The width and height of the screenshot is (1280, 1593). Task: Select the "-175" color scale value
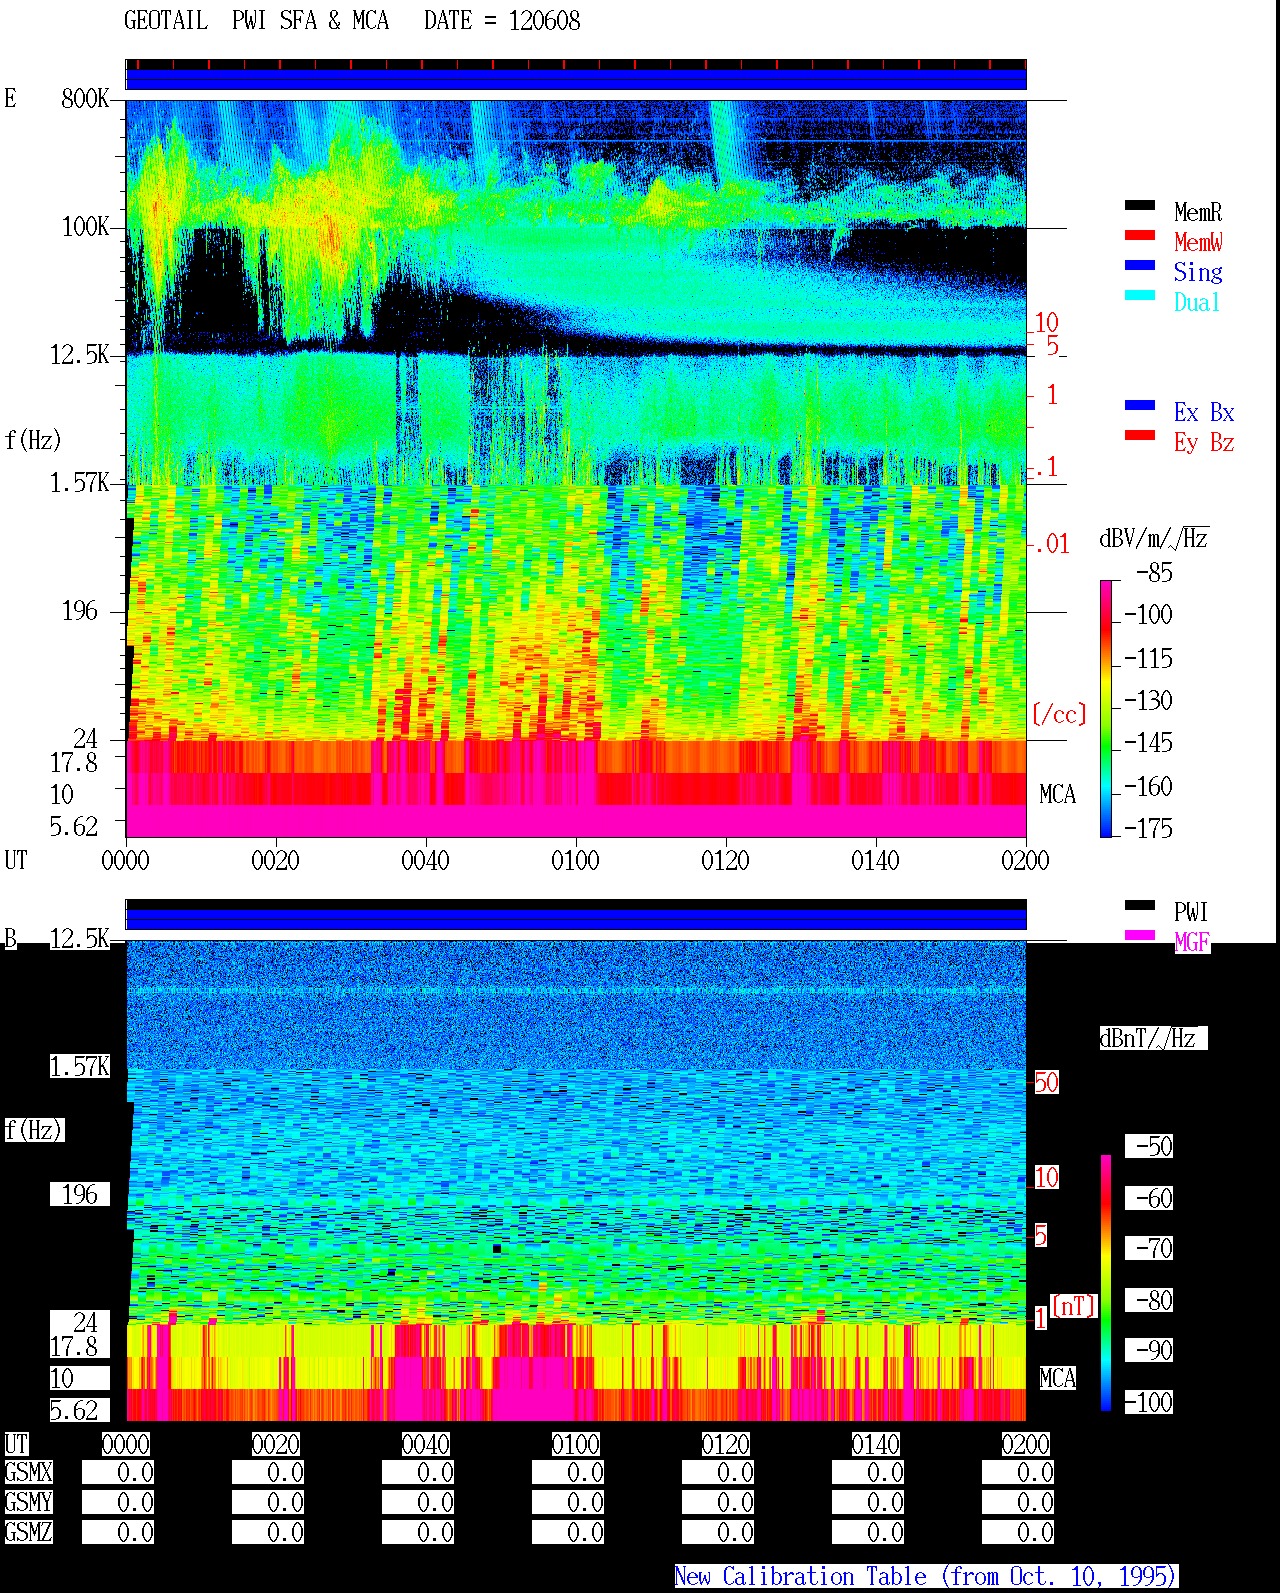[1148, 828]
